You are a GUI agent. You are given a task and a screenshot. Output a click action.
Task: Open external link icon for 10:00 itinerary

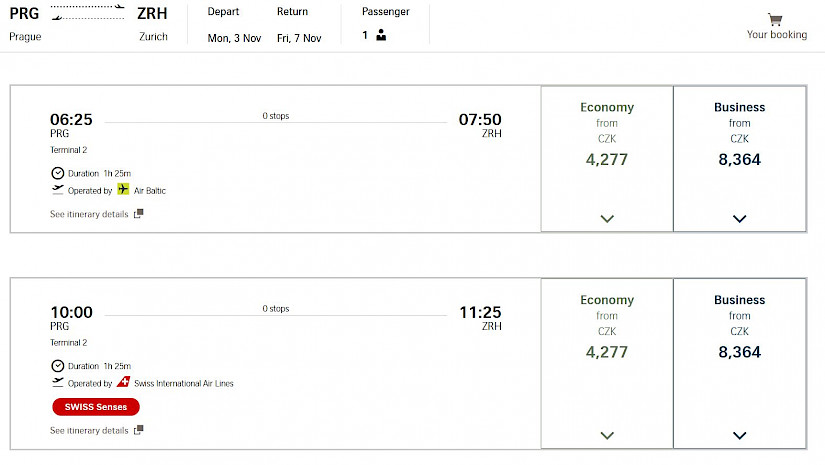[138, 430]
